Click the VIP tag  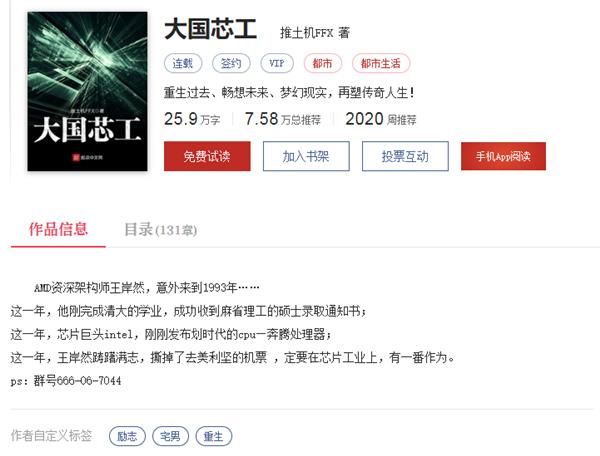coord(277,63)
